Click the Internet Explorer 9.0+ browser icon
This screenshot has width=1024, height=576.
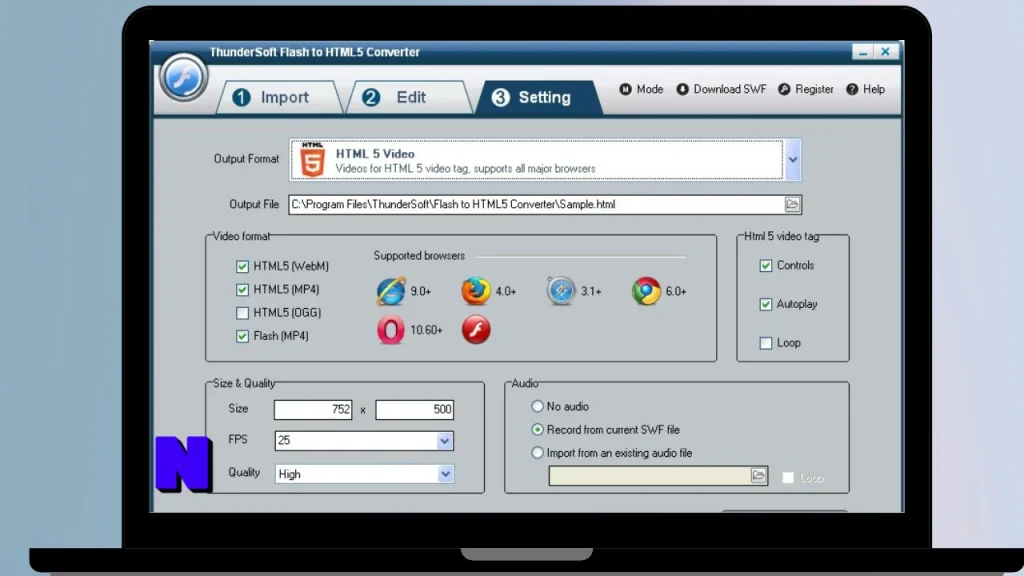pyautogui.click(x=391, y=291)
